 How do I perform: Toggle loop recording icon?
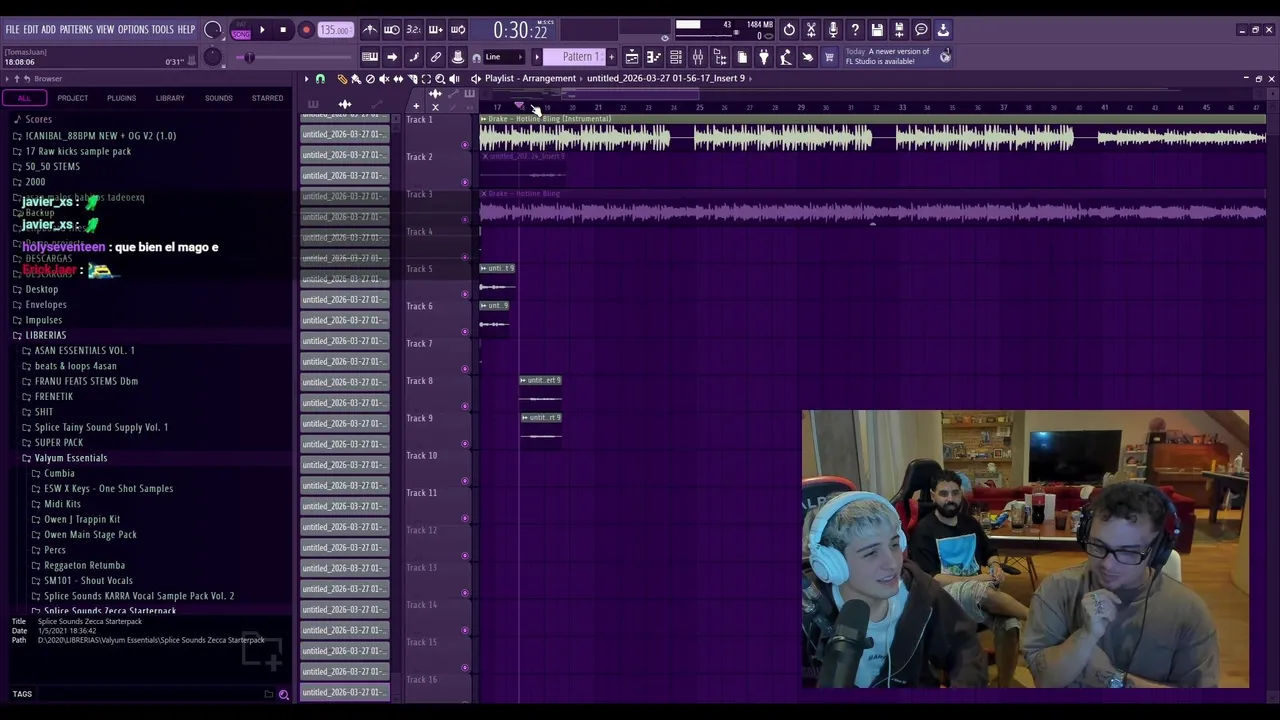(458, 30)
